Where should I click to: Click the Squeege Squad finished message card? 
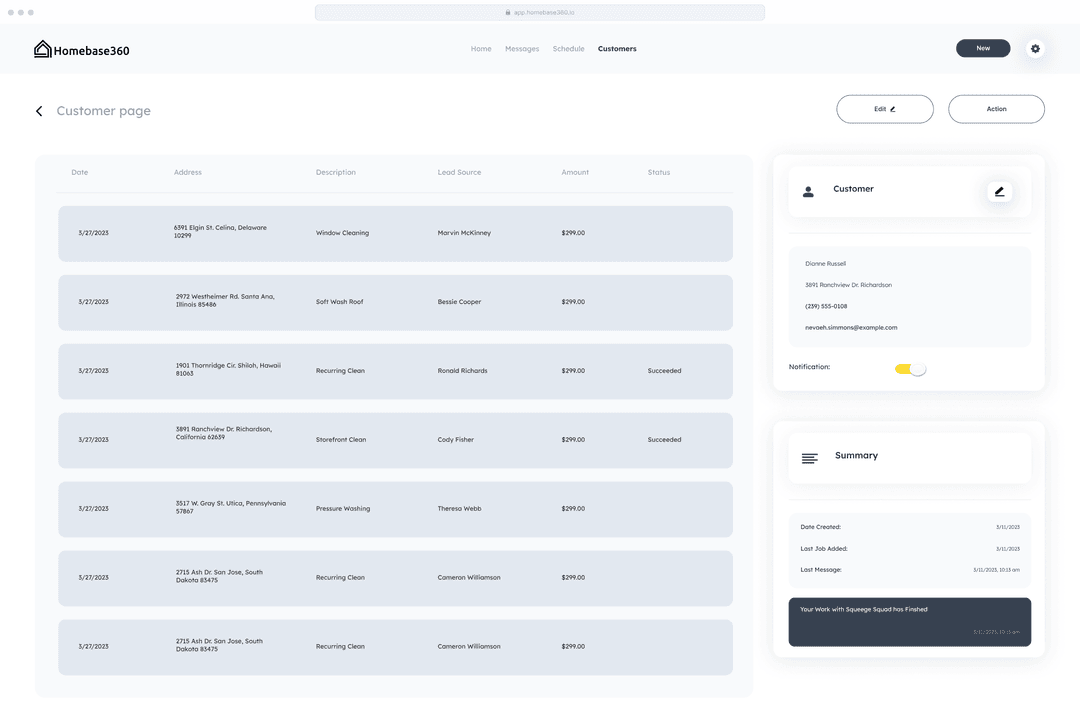click(909, 621)
